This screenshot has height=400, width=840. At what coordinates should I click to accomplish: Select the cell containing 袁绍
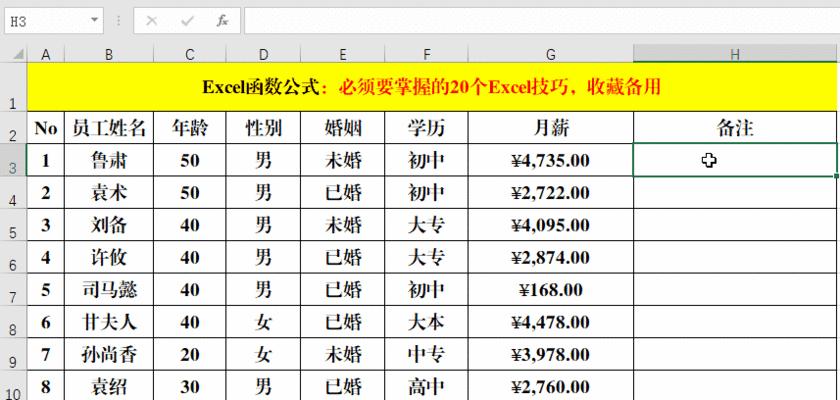(x=109, y=386)
